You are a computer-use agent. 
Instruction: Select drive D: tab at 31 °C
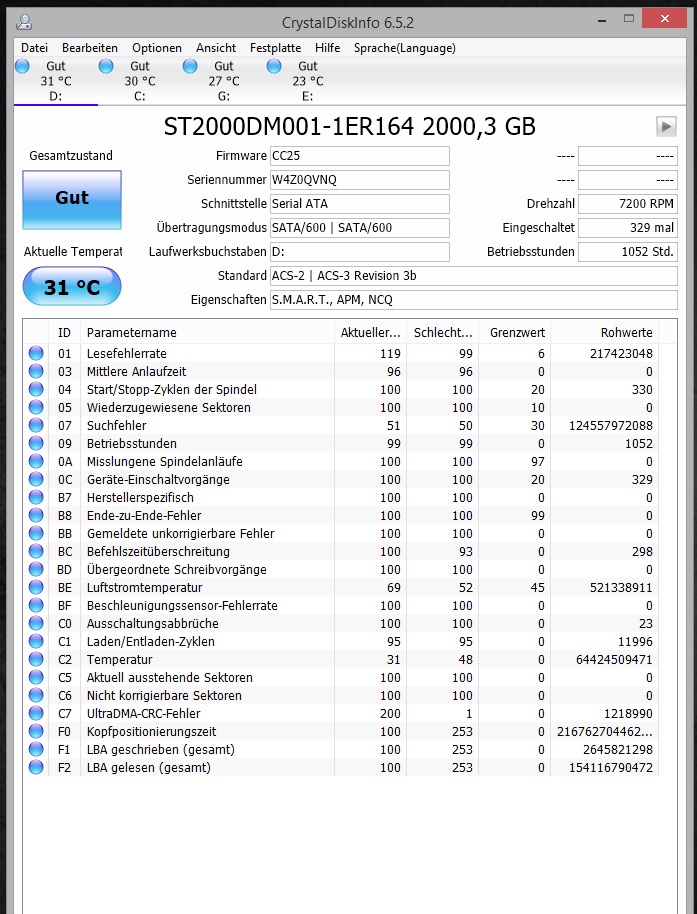56,81
